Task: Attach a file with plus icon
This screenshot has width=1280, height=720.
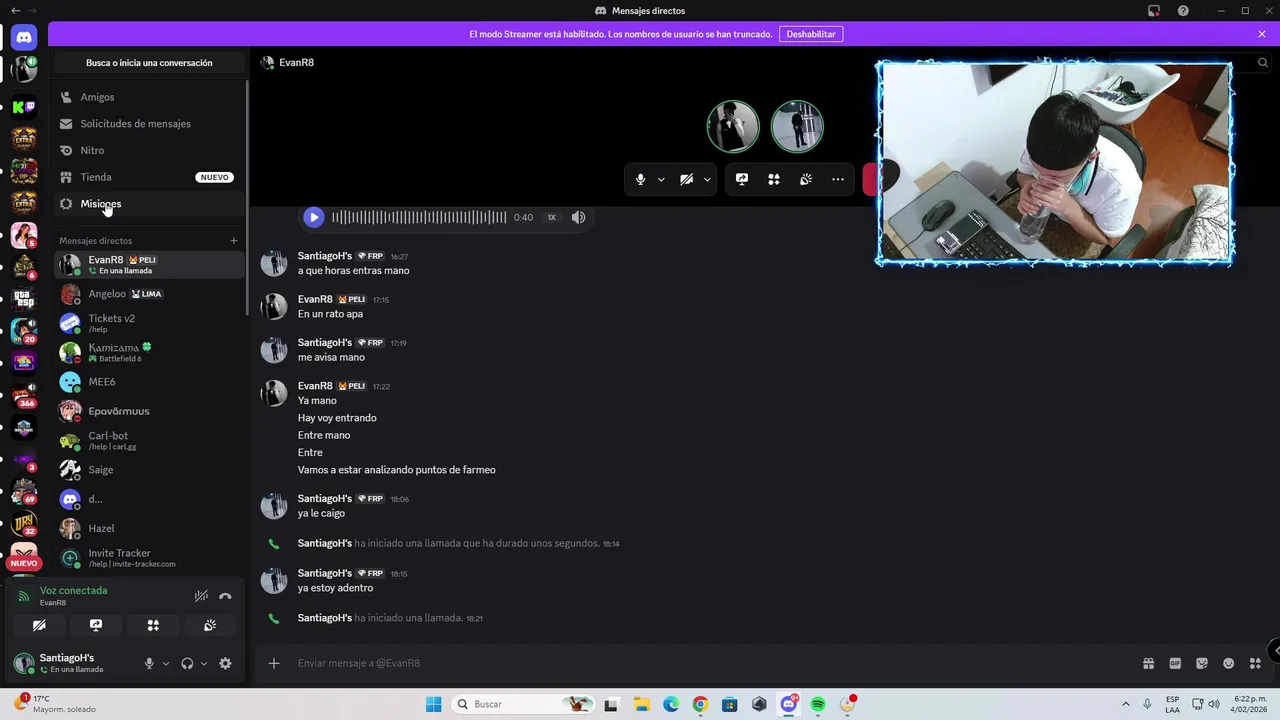Action: [274, 663]
